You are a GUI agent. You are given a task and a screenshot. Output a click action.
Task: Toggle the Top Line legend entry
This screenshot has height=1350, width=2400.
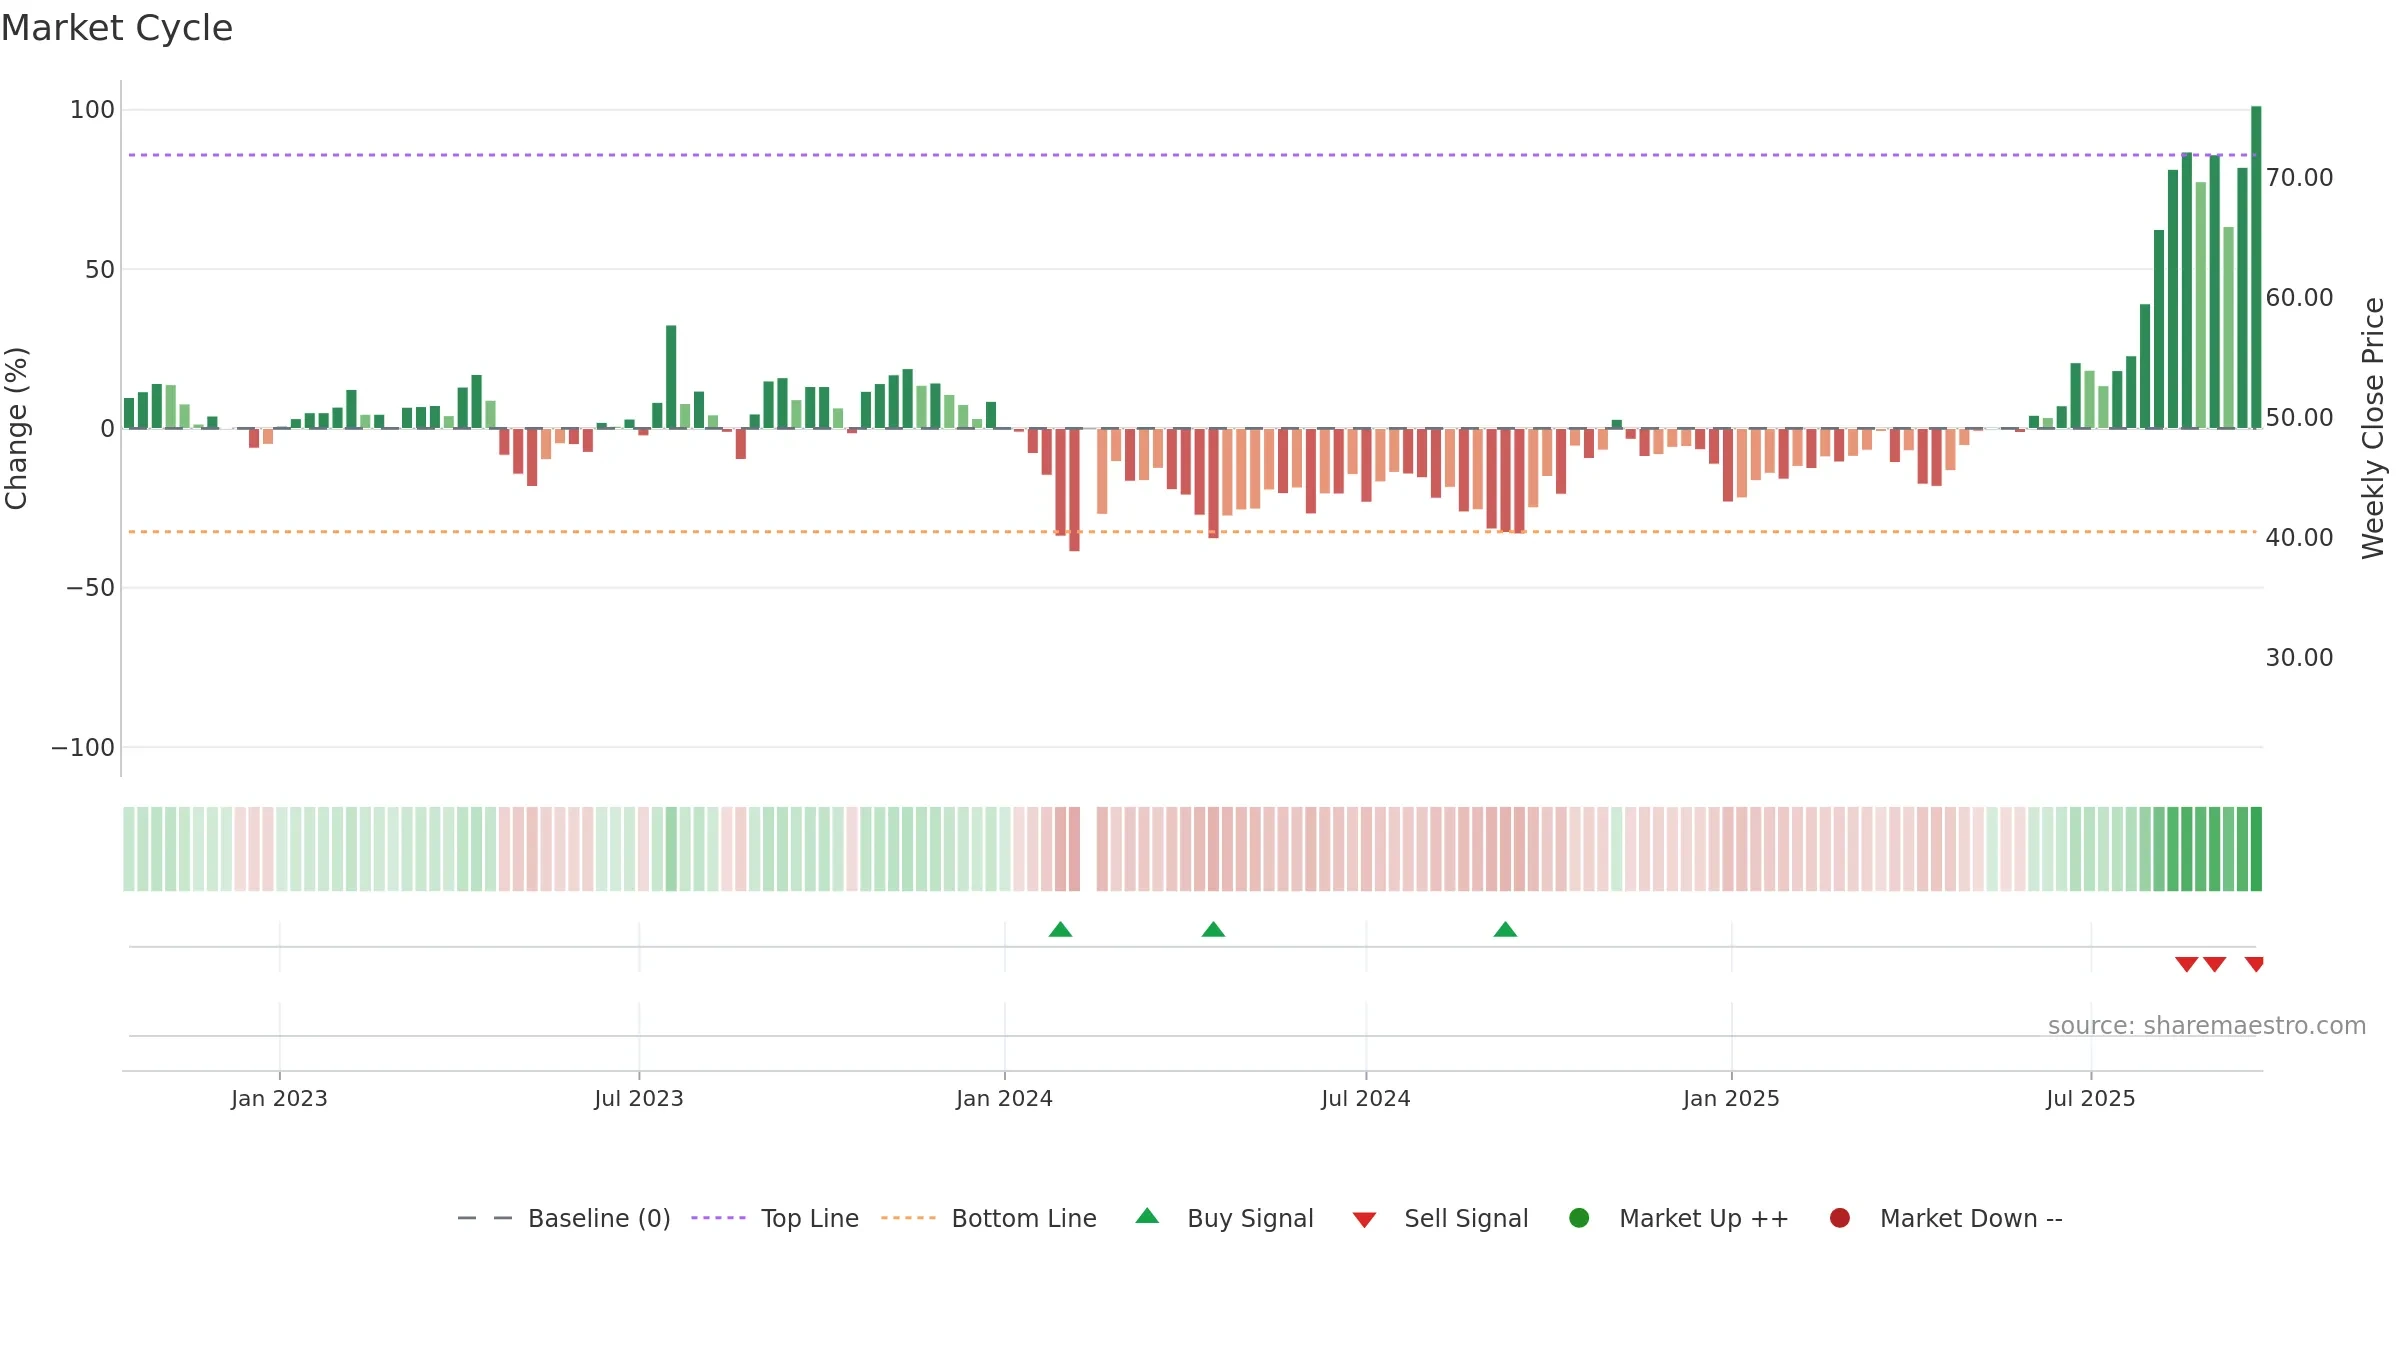click(x=775, y=1218)
